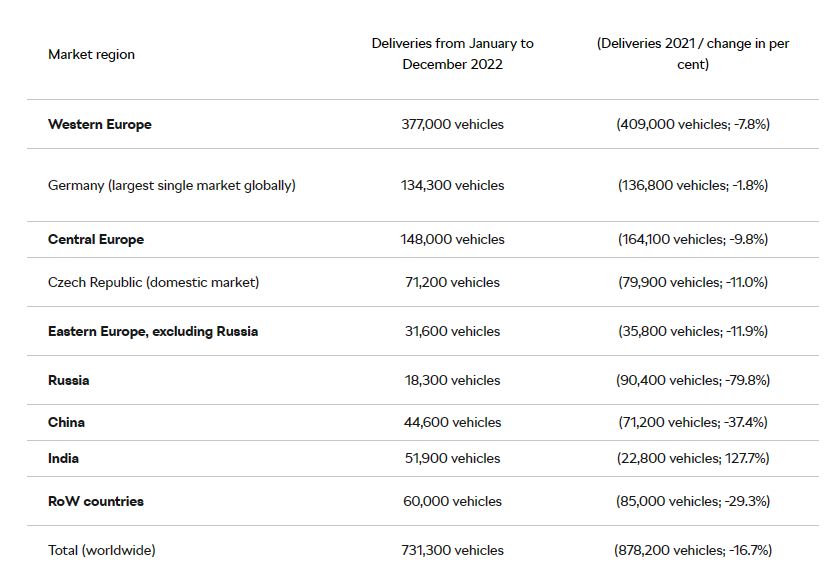Select the Central Europe row label
This screenshot has height=583, width=824.
[x=96, y=239]
